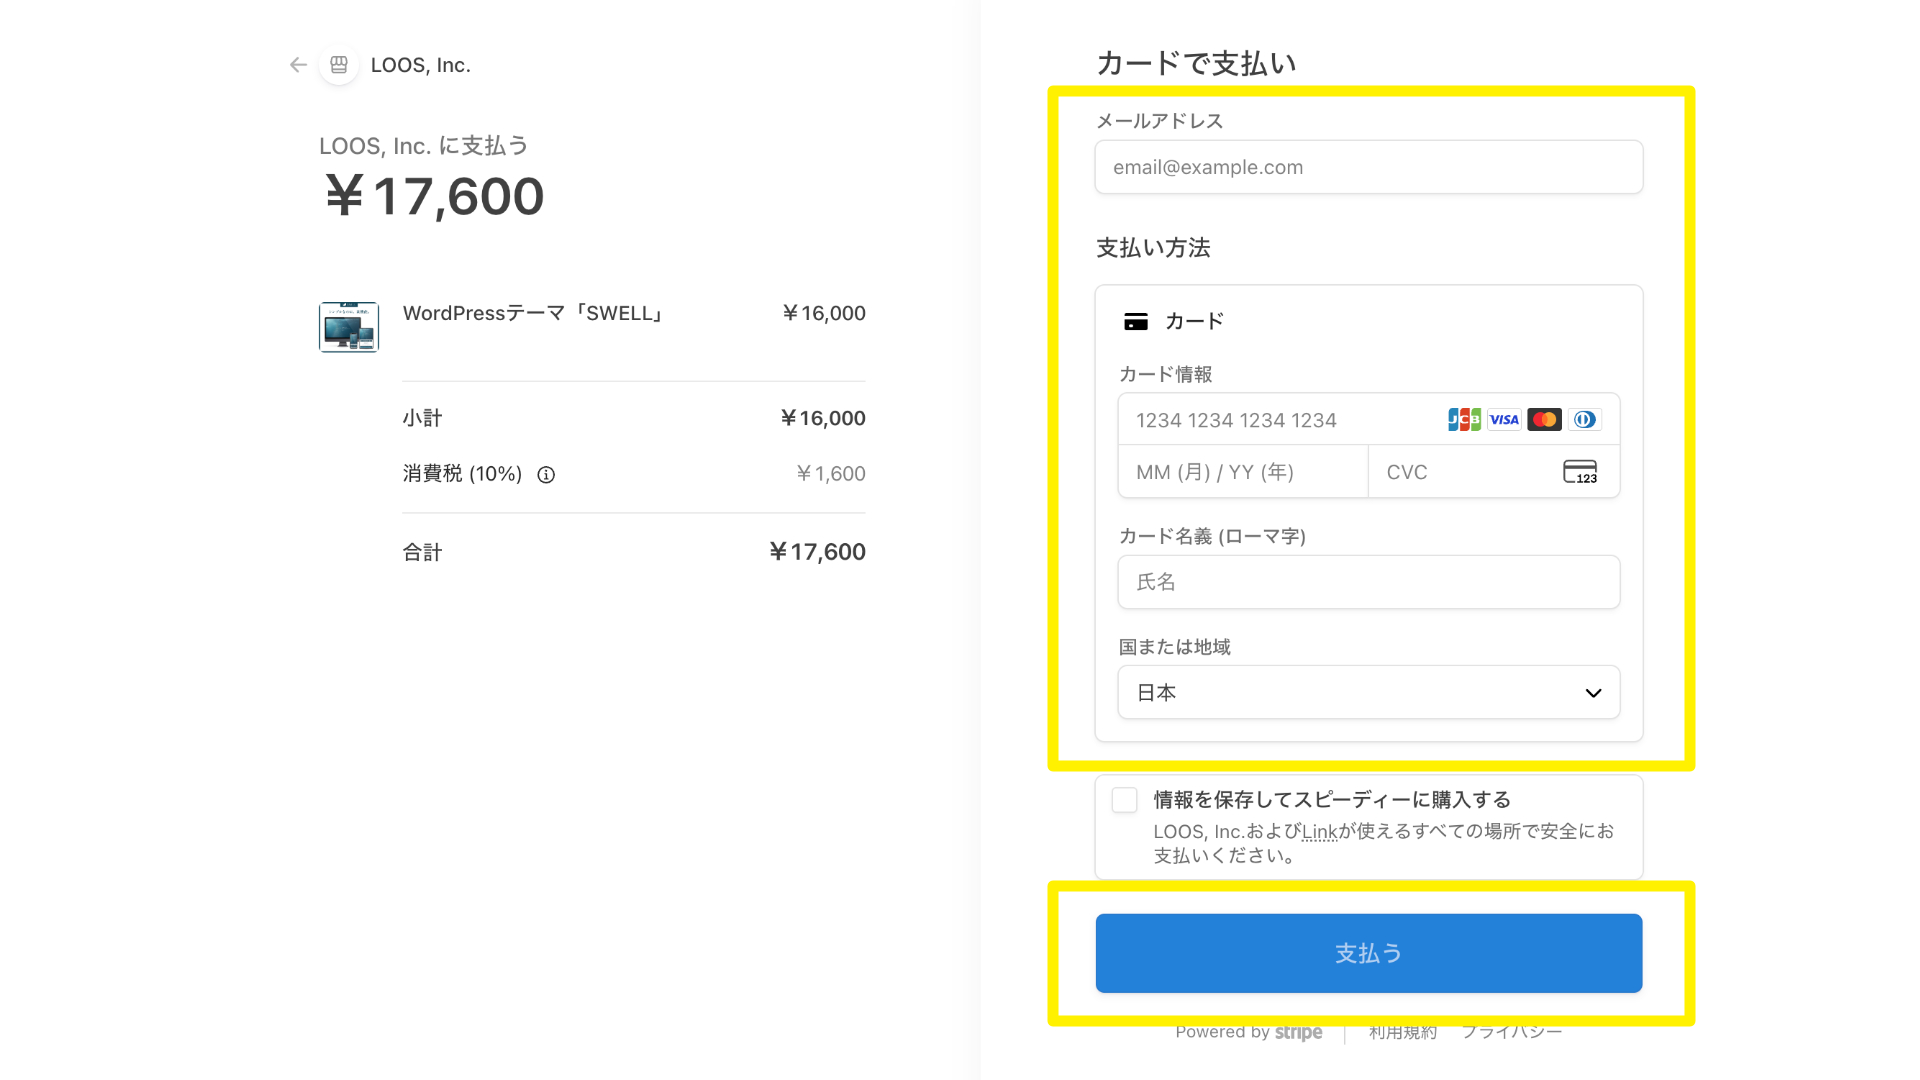Image resolution: width=1920 pixels, height=1080 pixels.
Task: Click the black card payment icon
Action: point(1136,322)
